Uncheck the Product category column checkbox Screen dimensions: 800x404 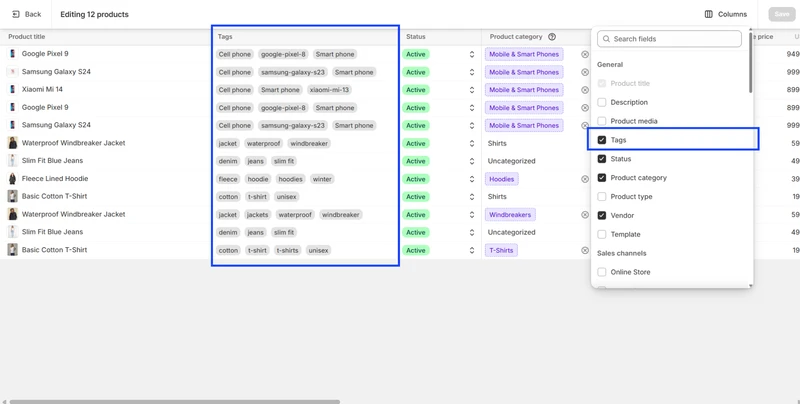pyautogui.click(x=602, y=178)
